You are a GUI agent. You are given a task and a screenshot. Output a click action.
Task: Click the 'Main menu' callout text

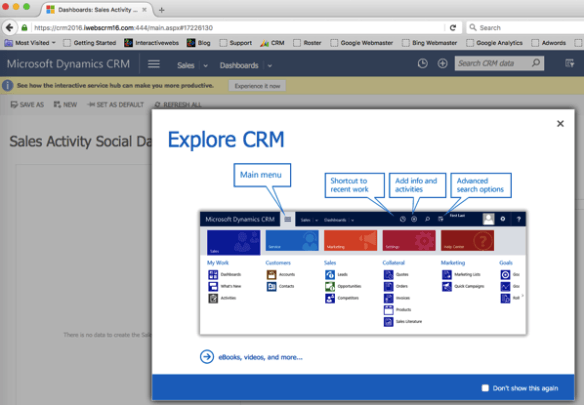[x=261, y=175]
